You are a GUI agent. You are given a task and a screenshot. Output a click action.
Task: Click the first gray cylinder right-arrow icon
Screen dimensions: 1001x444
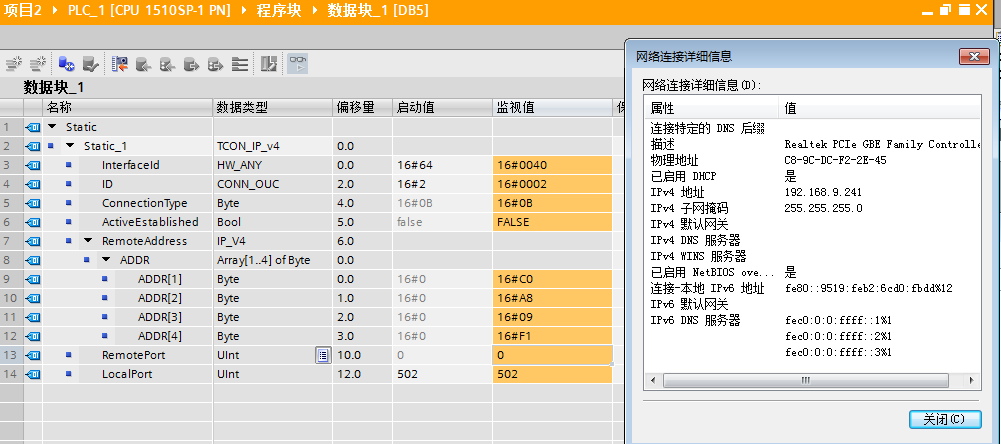click(x=191, y=63)
